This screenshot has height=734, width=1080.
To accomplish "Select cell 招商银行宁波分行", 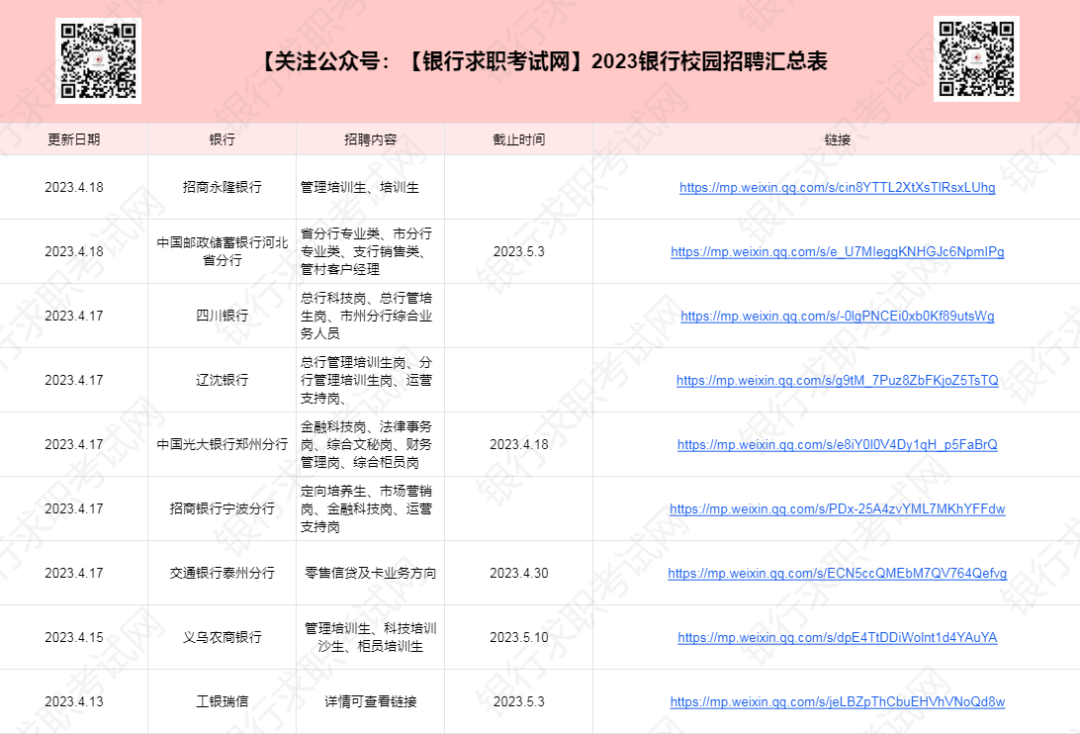I will click(222, 508).
